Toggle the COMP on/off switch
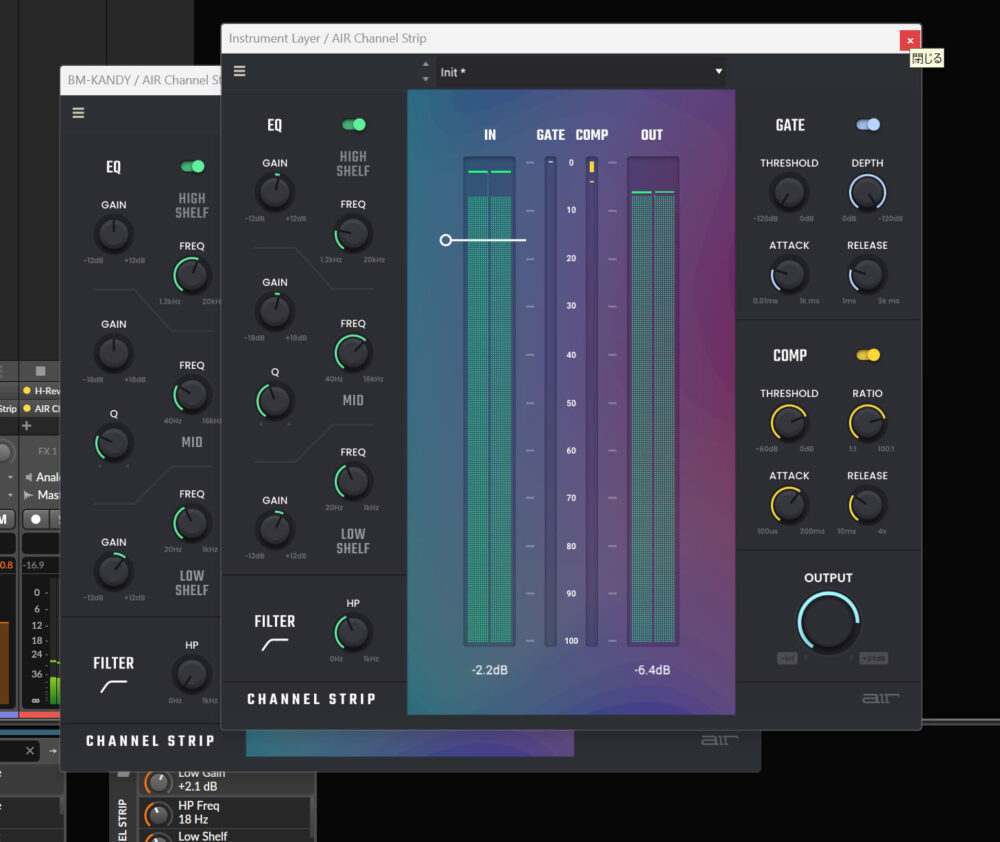This screenshot has height=842, width=1000. coord(868,355)
